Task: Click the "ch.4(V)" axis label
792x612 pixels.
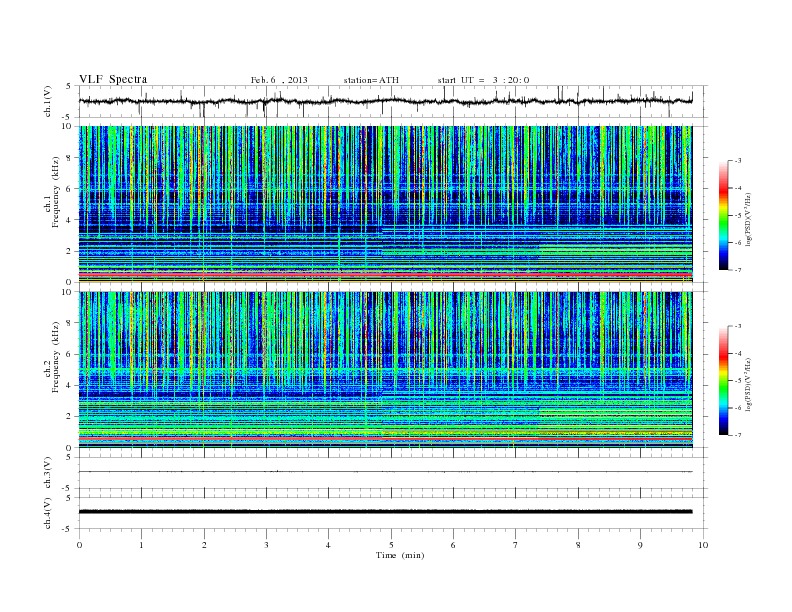Action: [47, 513]
